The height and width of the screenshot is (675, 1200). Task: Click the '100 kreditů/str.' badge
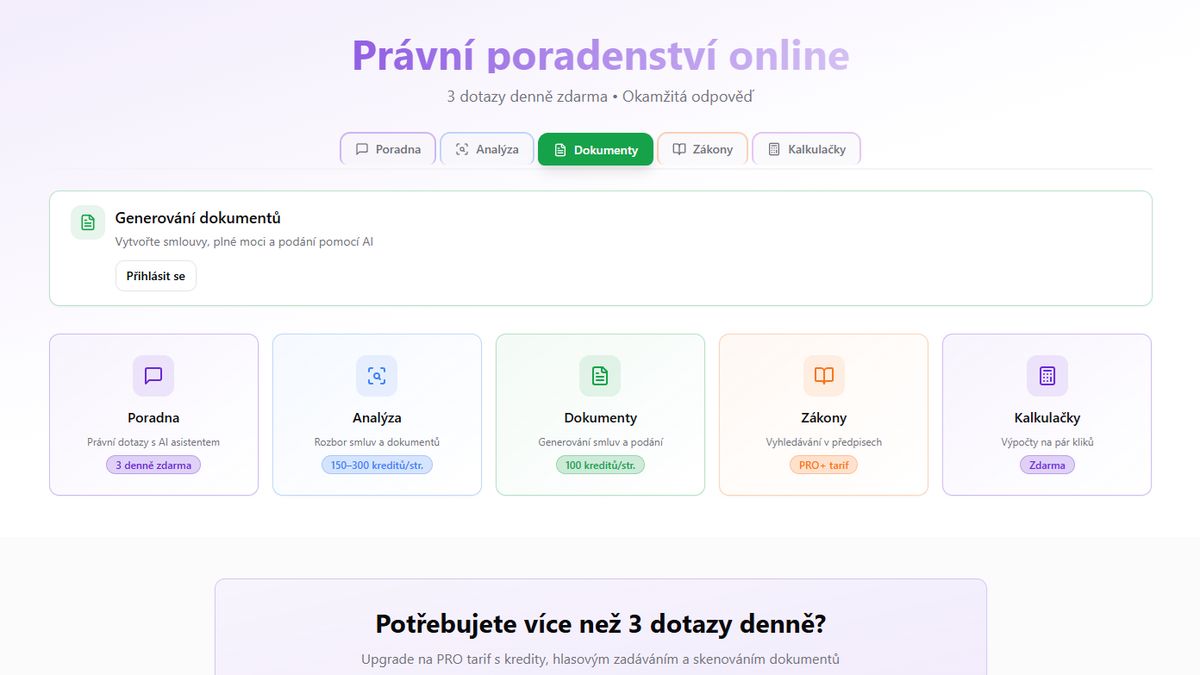[x=600, y=465]
